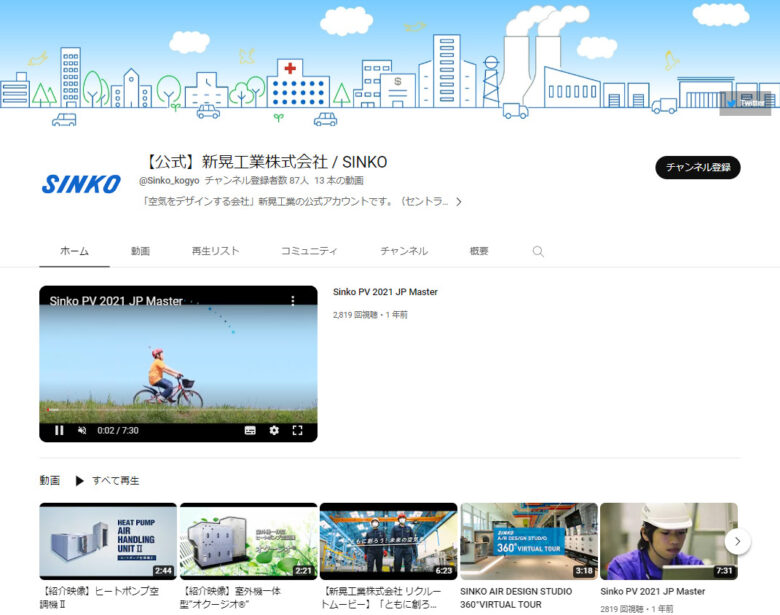780x615 pixels.
Task: Open the recruit movie thumbnail 6:23
Action: pyautogui.click(x=389, y=541)
